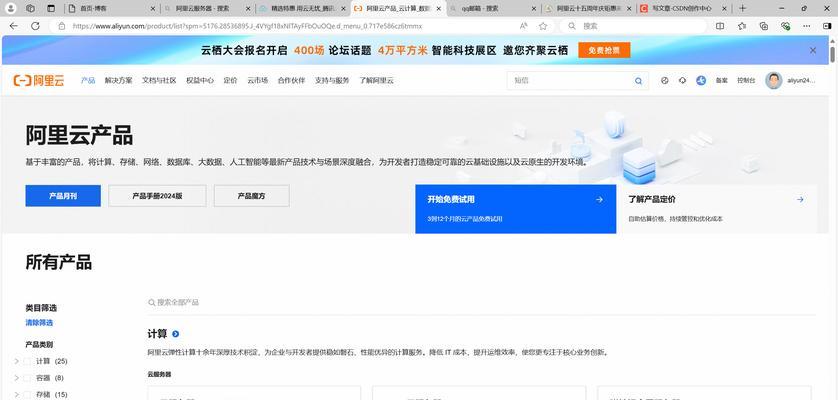The height and width of the screenshot is (400, 838).
Task: Click the 搜索全部产品 search field
Action: point(481,303)
